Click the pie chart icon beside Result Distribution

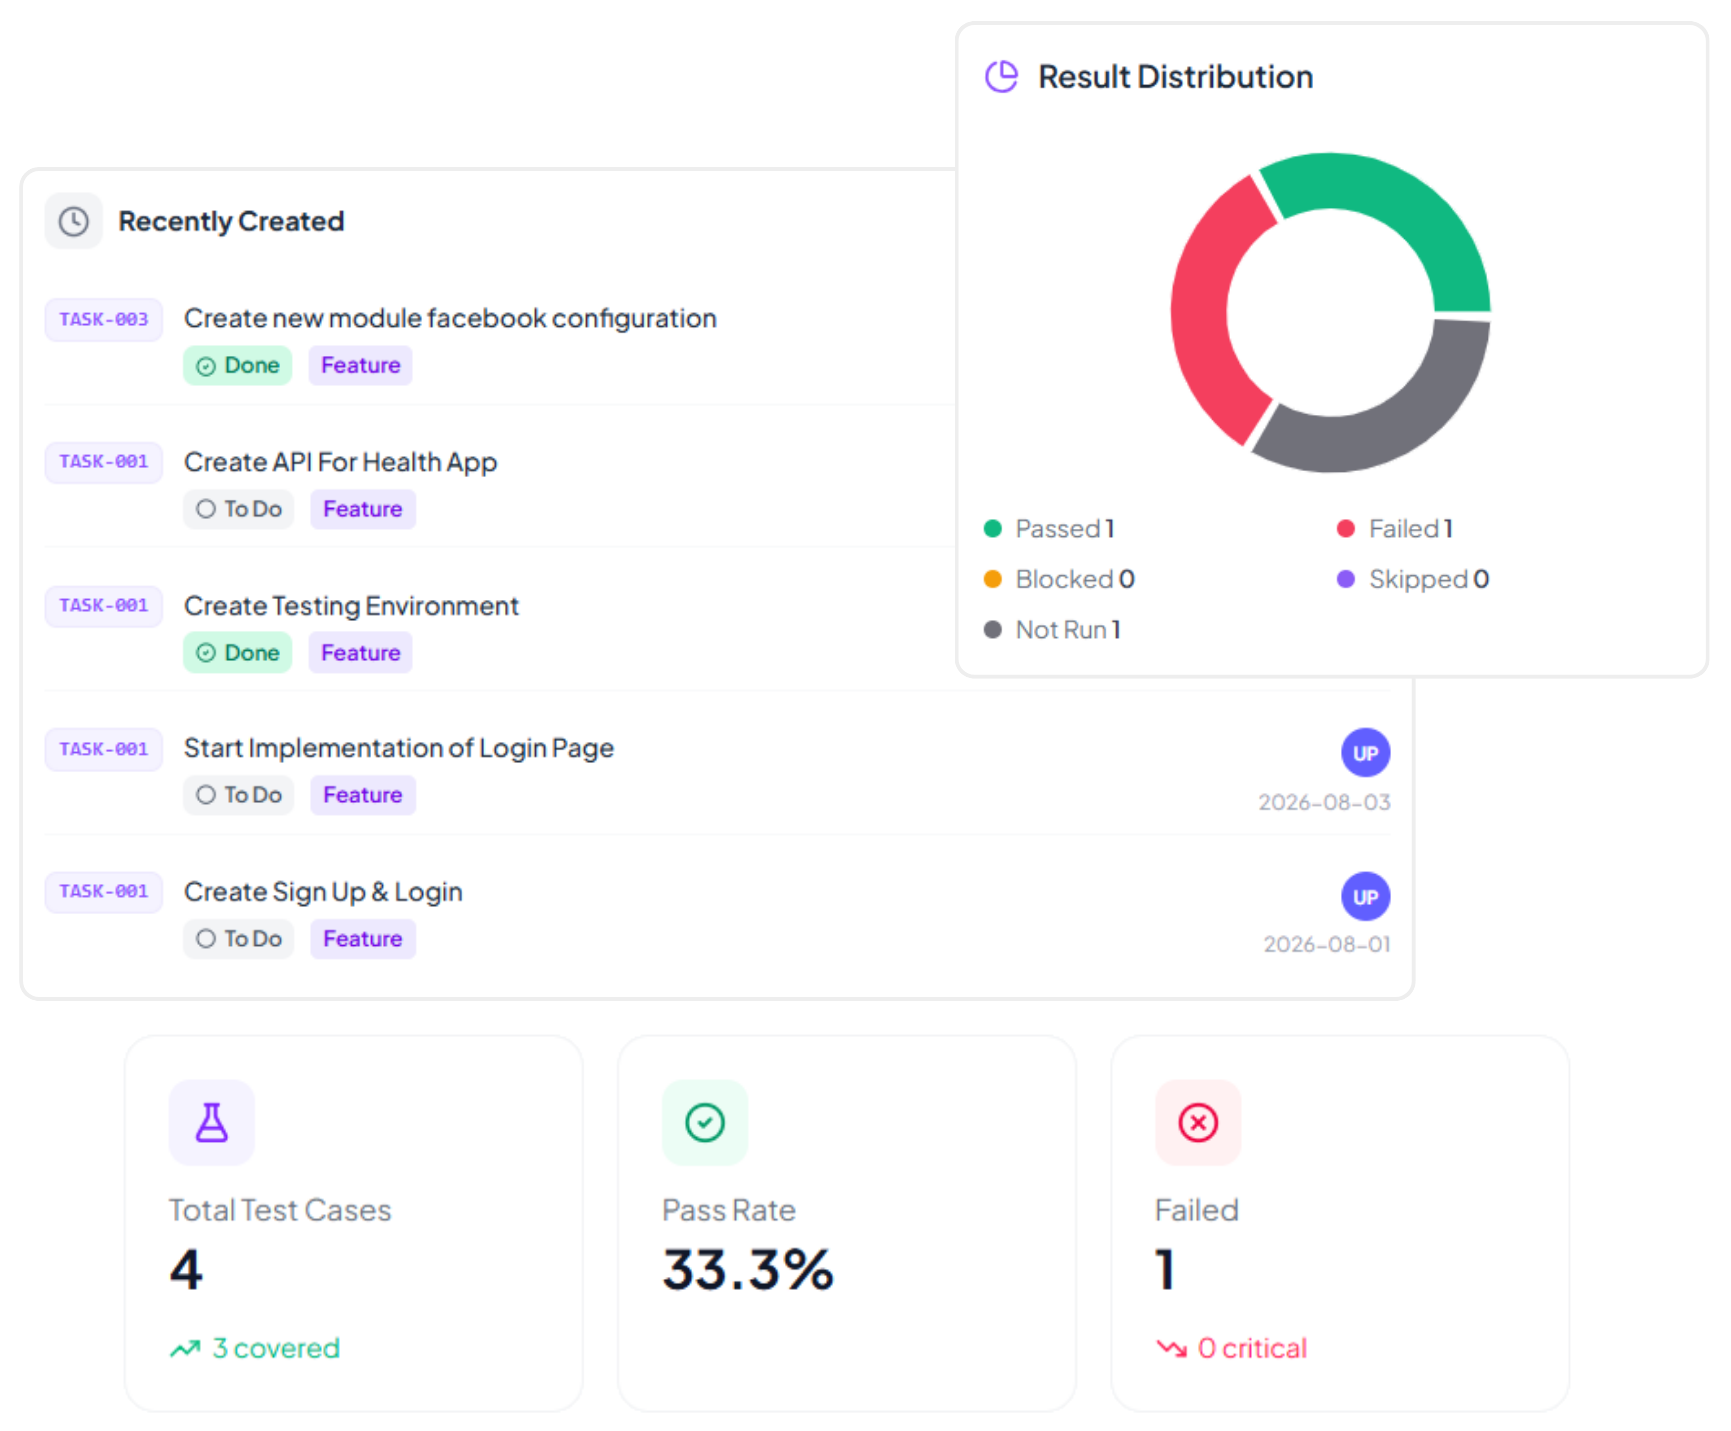click(x=1001, y=77)
